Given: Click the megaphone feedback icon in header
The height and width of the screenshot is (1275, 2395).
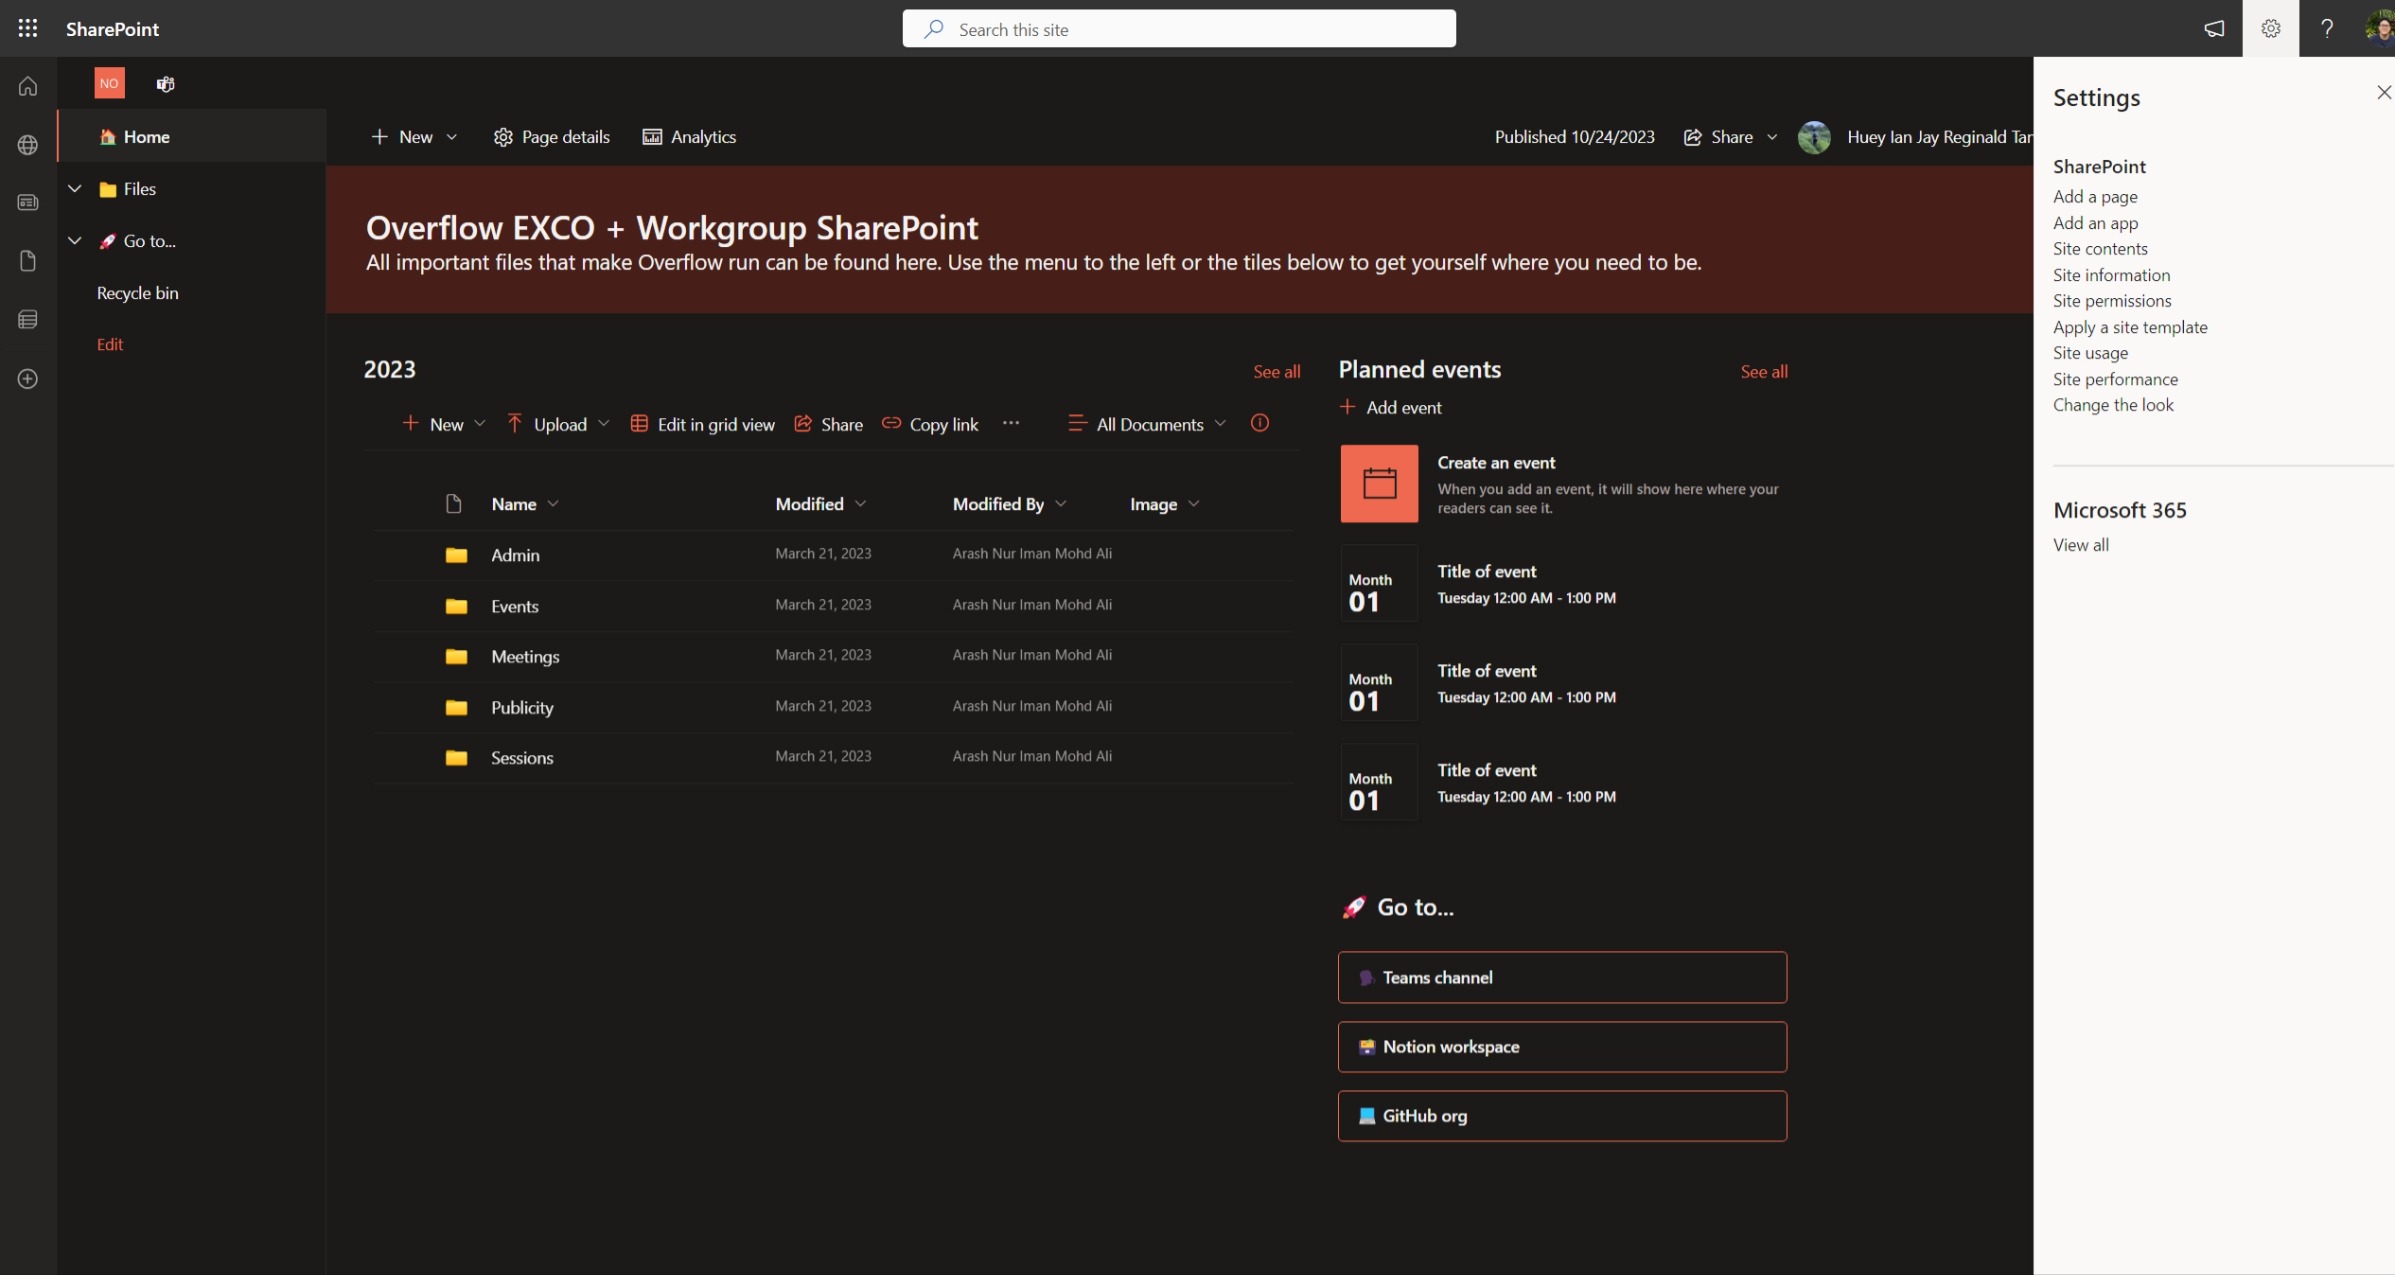Looking at the screenshot, I should point(2214,28).
